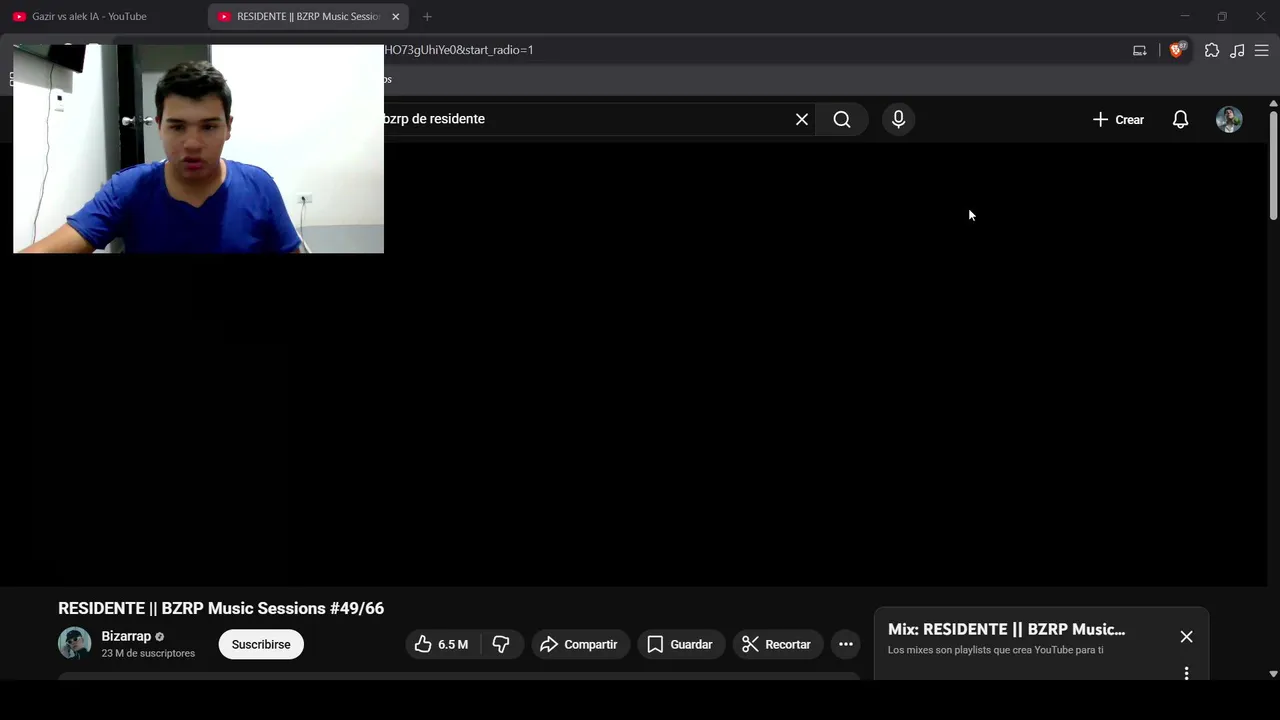Click the webcam overlay video feed

point(198,149)
